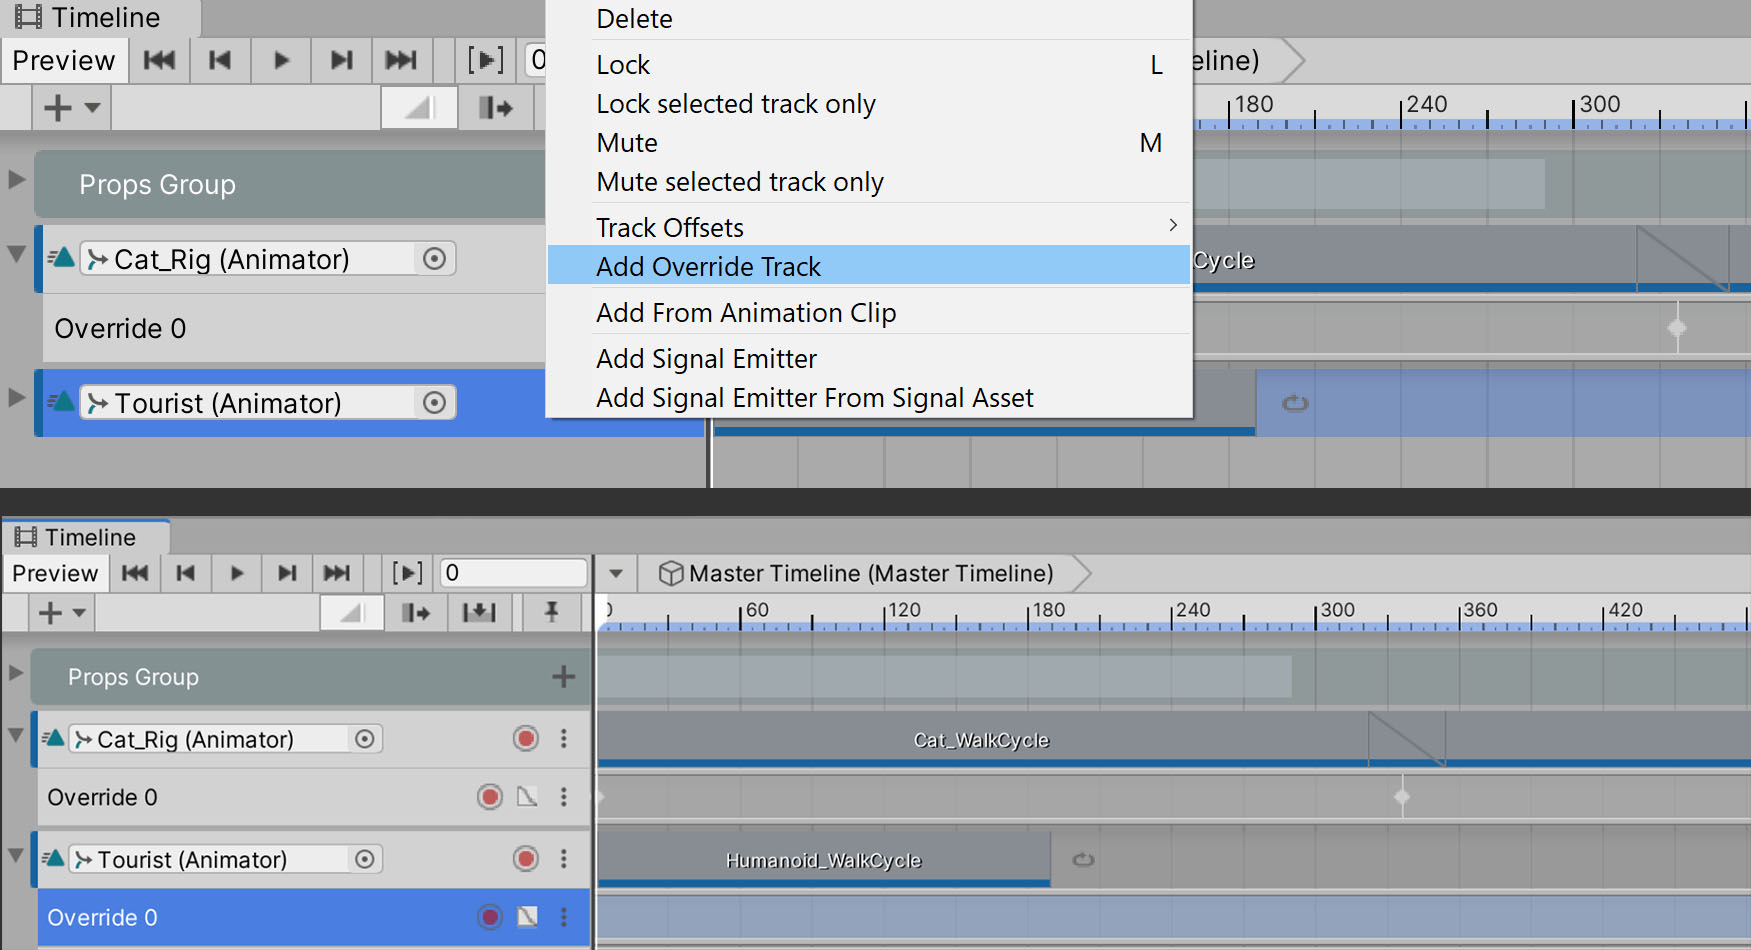Jump to timeline start in upper Timeline panel

coord(160,61)
